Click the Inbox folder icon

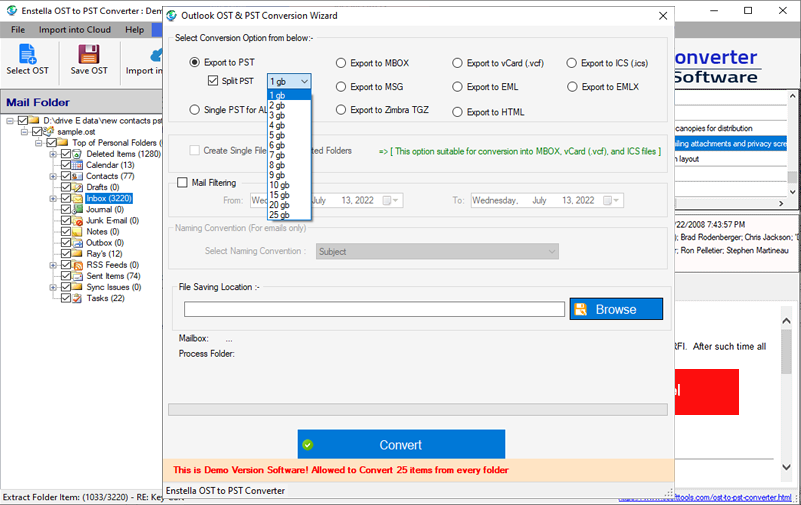pyautogui.click(x=77, y=198)
